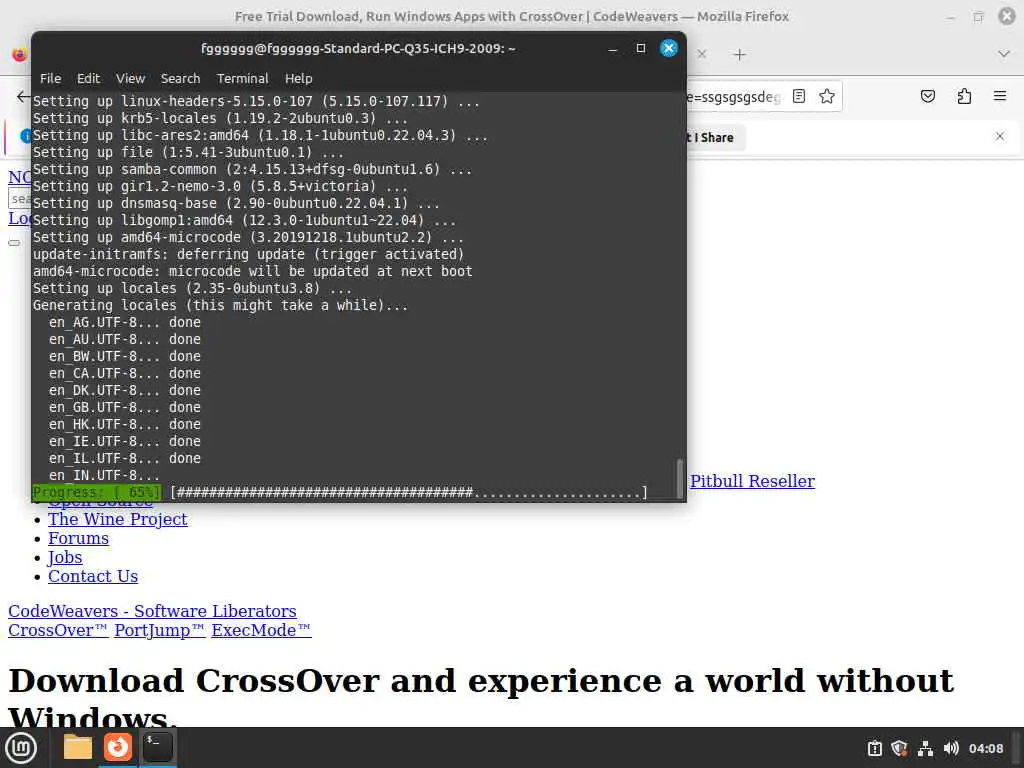The width and height of the screenshot is (1024, 768).
Task: Click the 'amd64-microcode: microcode will be updated' line
Action: point(252,272)
